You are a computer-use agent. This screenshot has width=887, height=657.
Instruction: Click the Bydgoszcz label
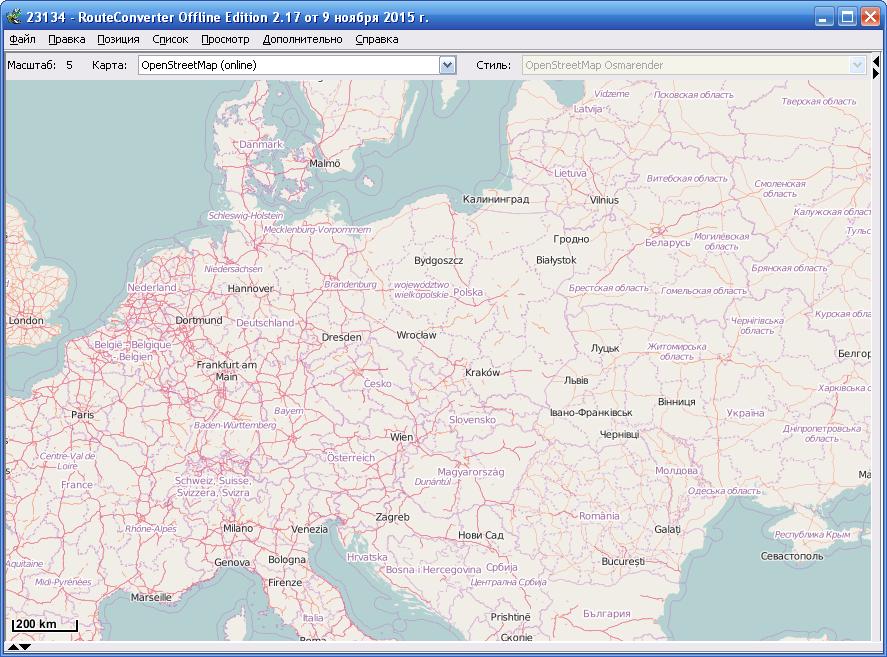[438, 261]
